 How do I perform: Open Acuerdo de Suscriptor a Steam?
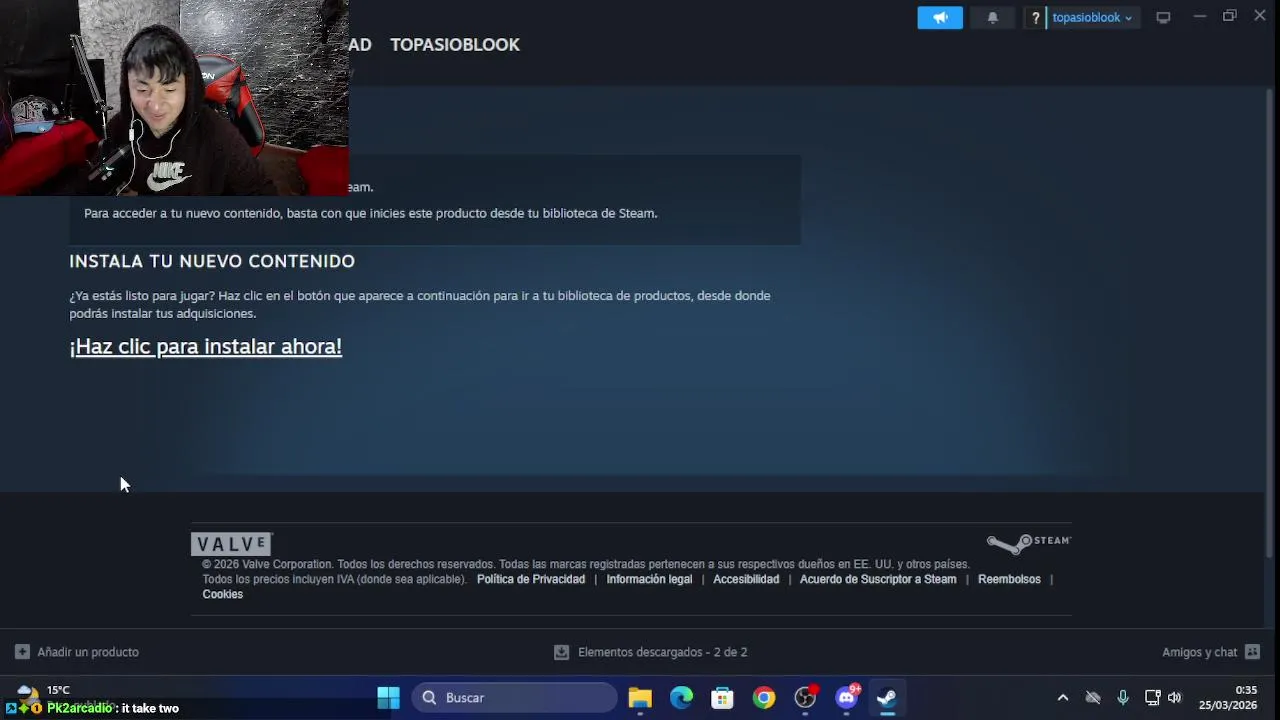point(878,579)
